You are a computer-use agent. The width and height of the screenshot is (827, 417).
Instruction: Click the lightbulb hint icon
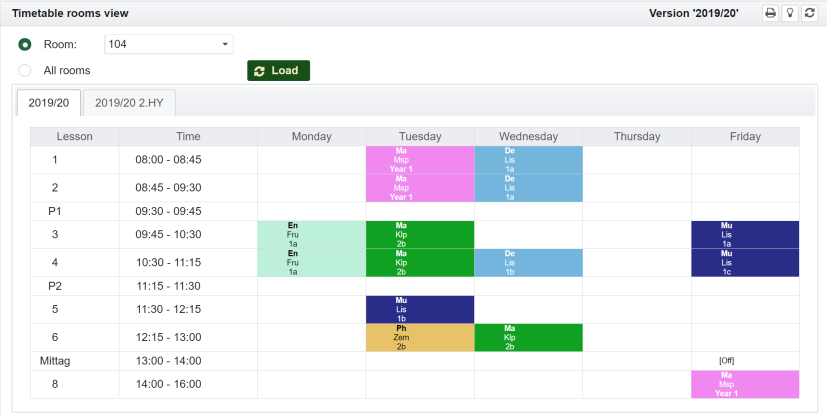click(789, 13)
